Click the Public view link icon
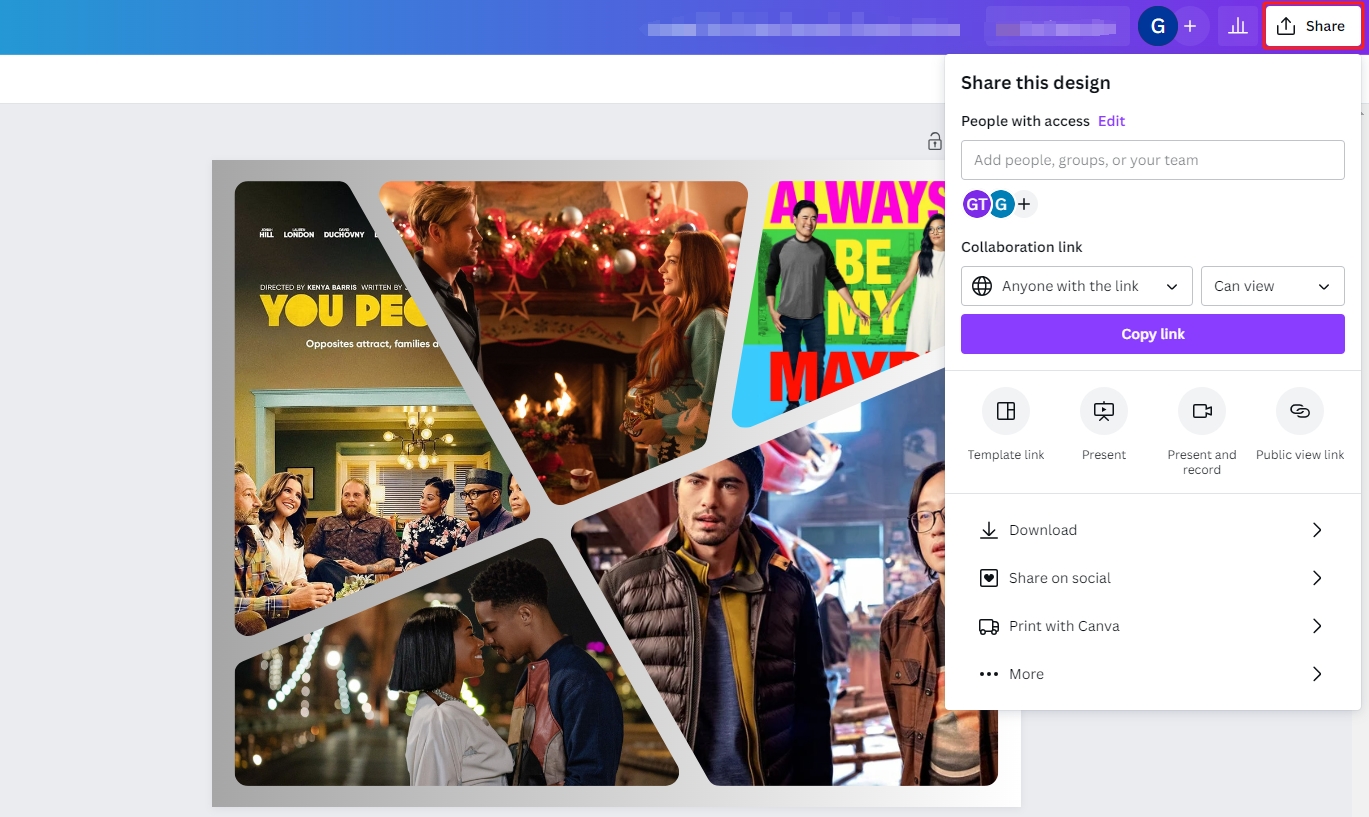1369x817 pixels. click(x=1300, y=411)
